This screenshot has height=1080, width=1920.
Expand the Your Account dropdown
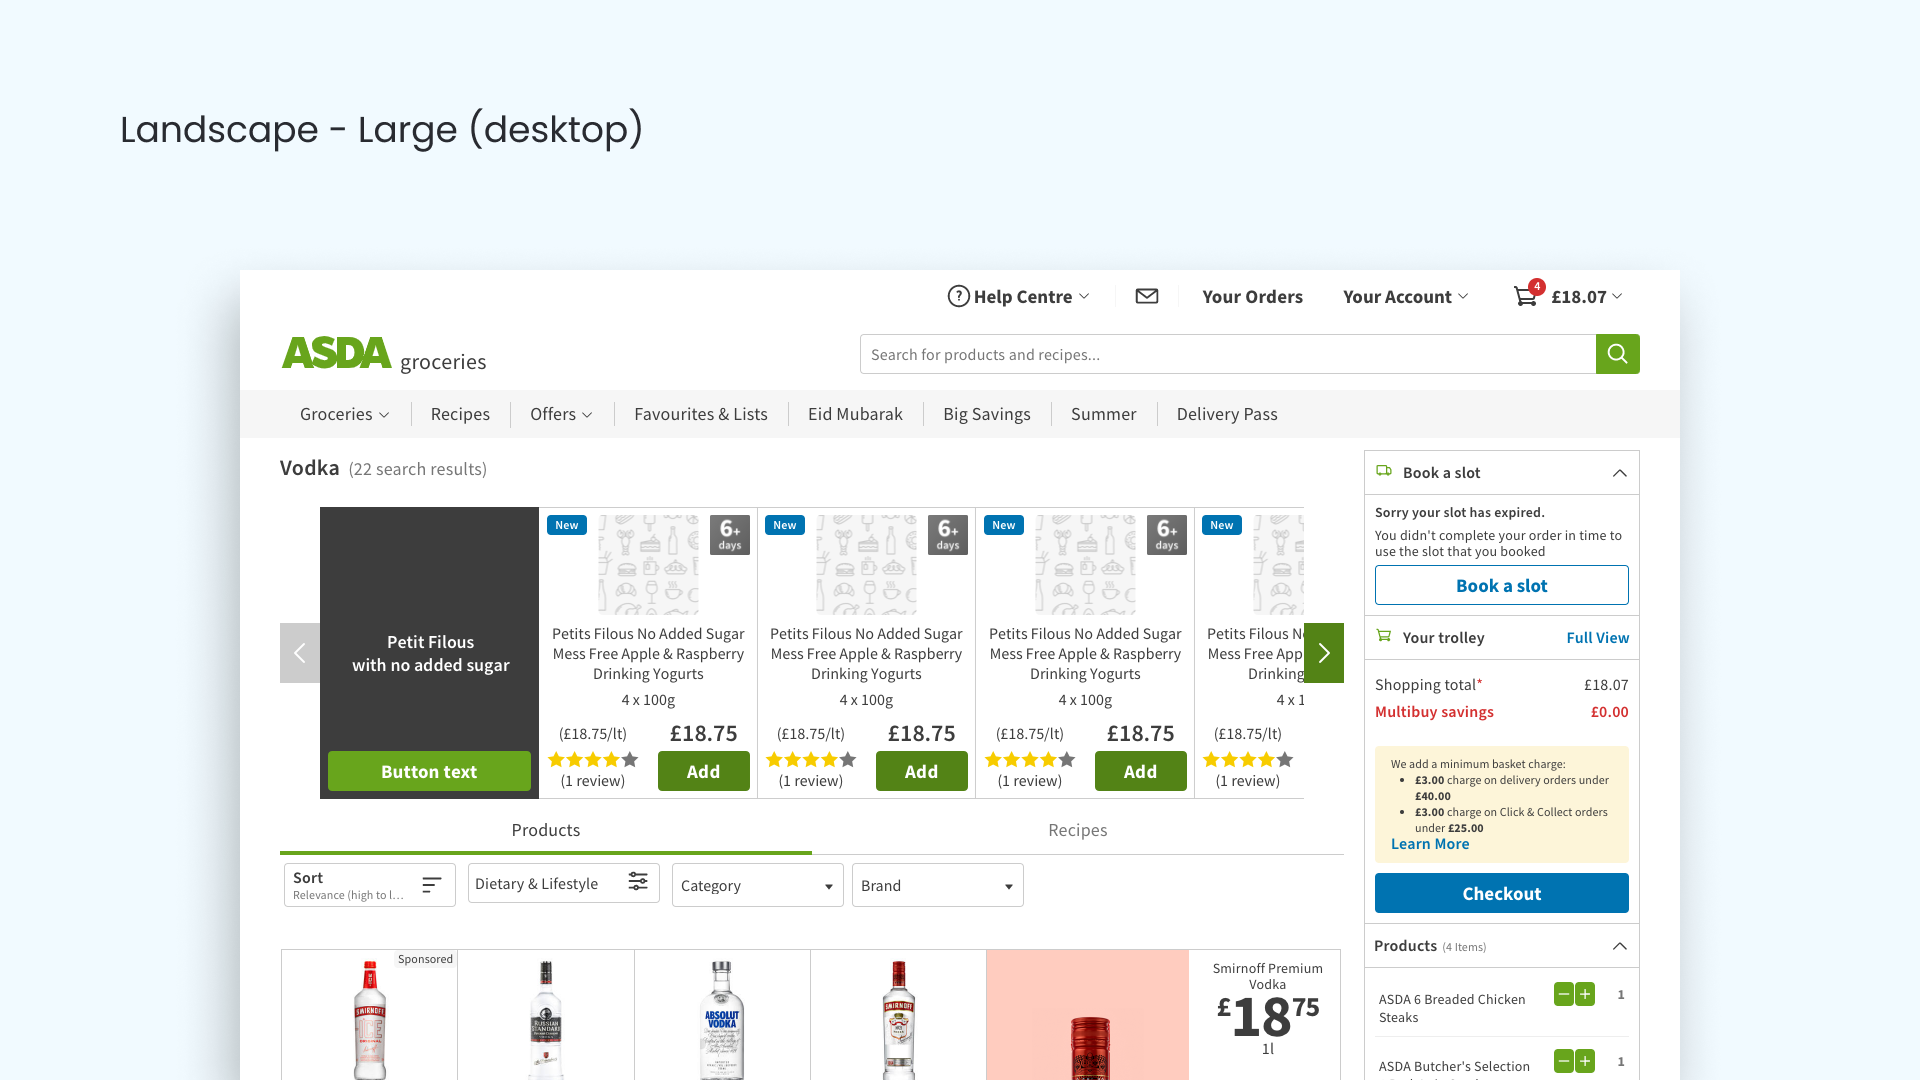(x=1463, y=297)
